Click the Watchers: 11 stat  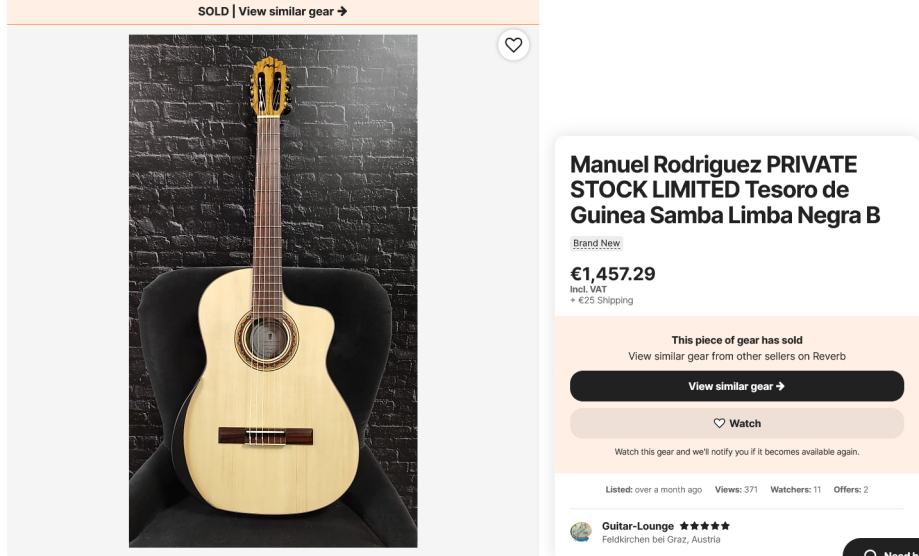tap(795, 489)
